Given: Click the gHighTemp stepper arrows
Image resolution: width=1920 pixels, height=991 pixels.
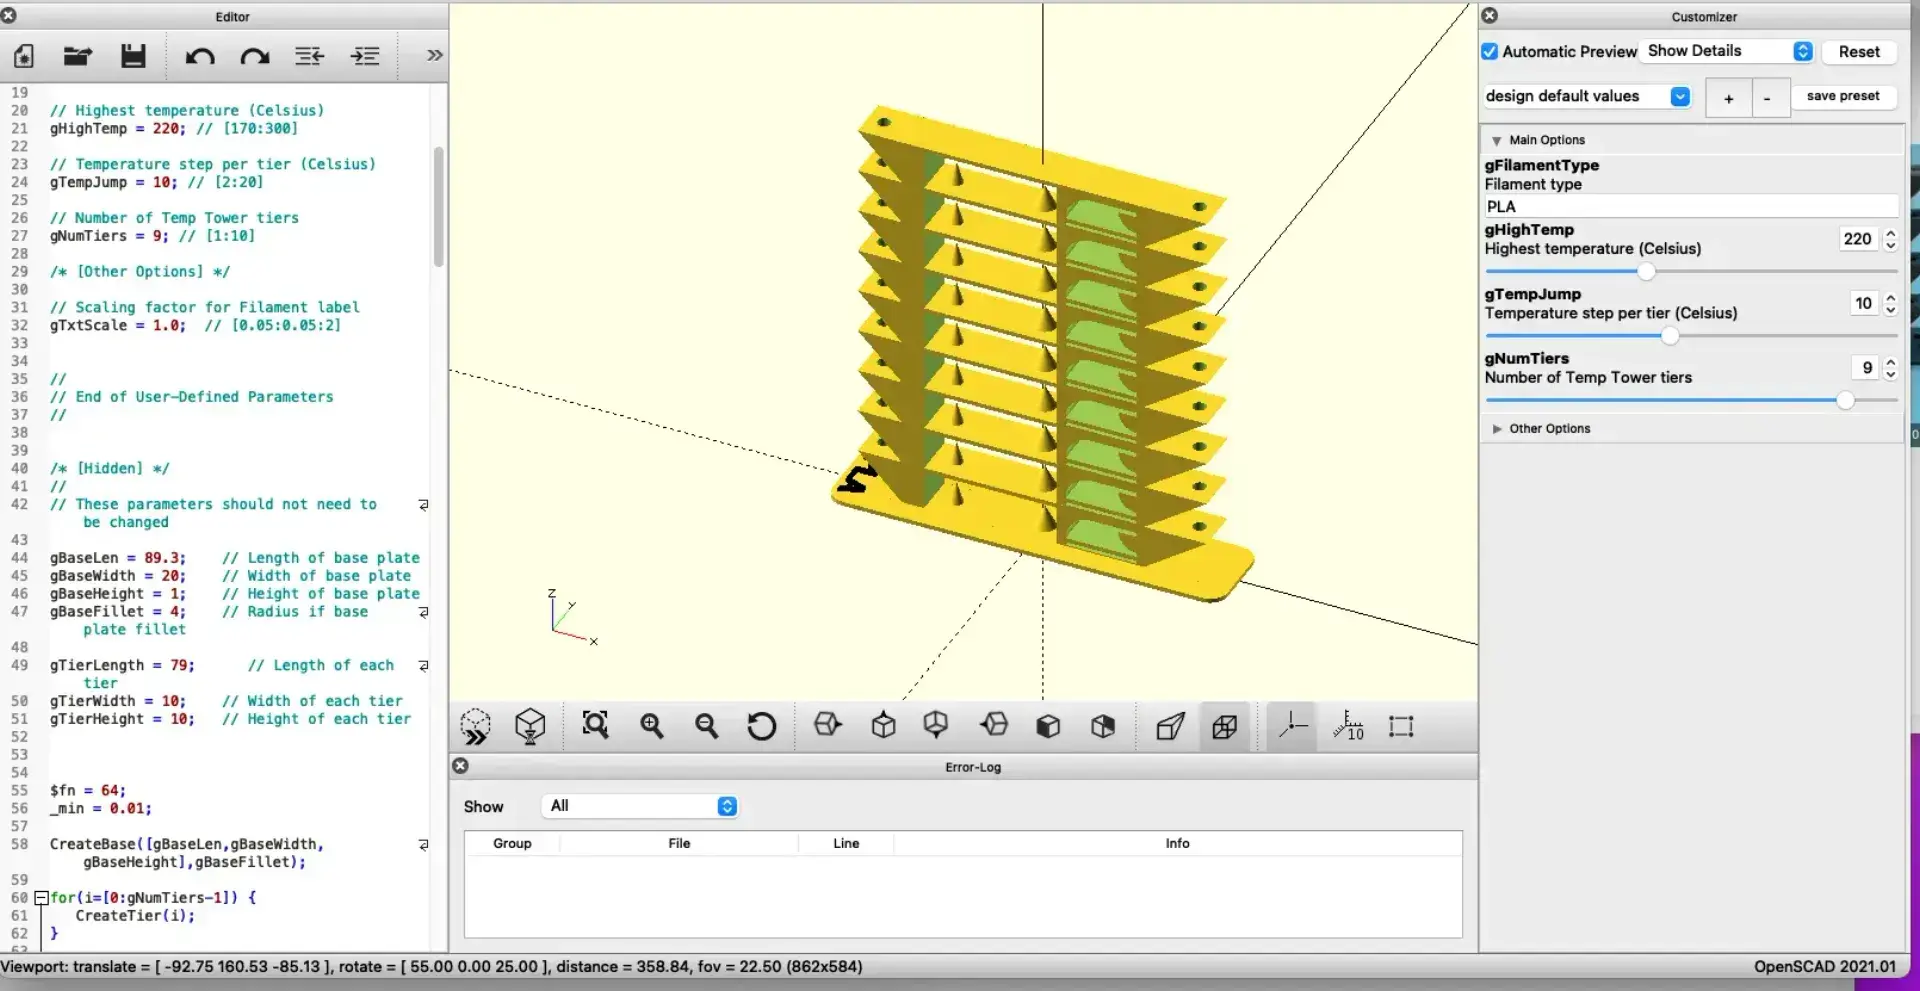Looking at the screenshot, I should 1890,239.
